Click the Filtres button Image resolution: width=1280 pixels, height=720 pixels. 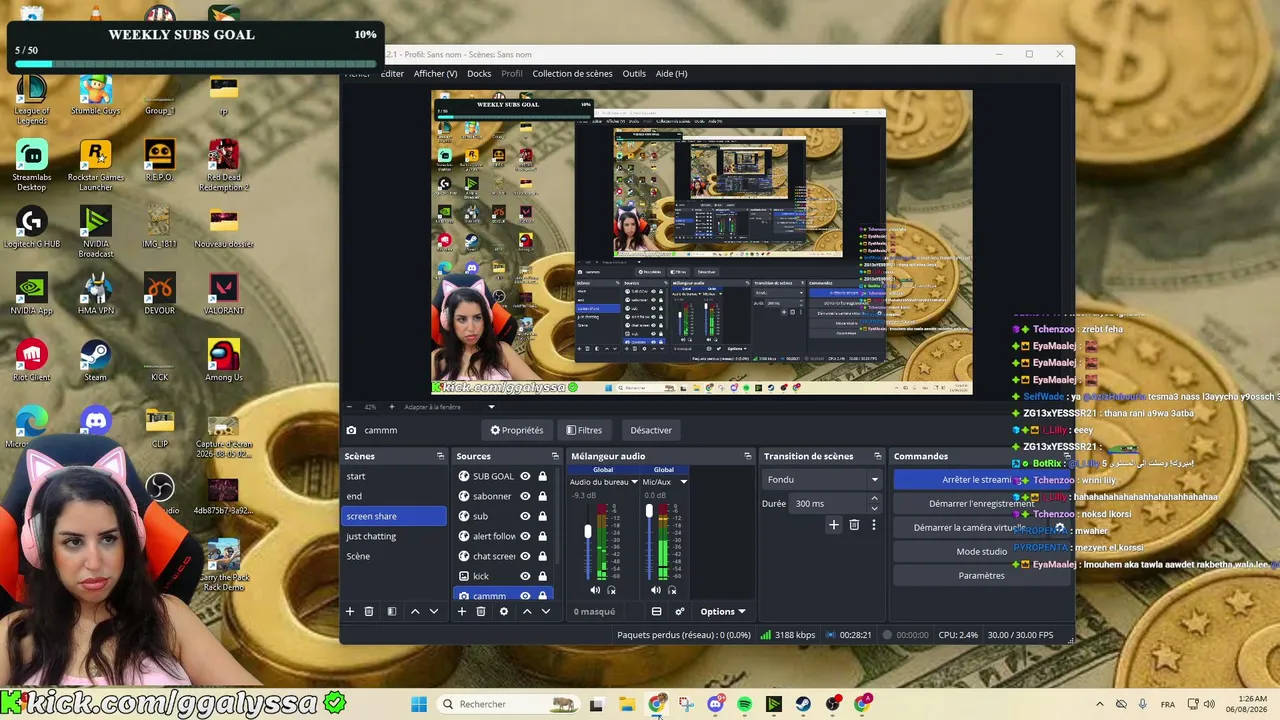584,430
